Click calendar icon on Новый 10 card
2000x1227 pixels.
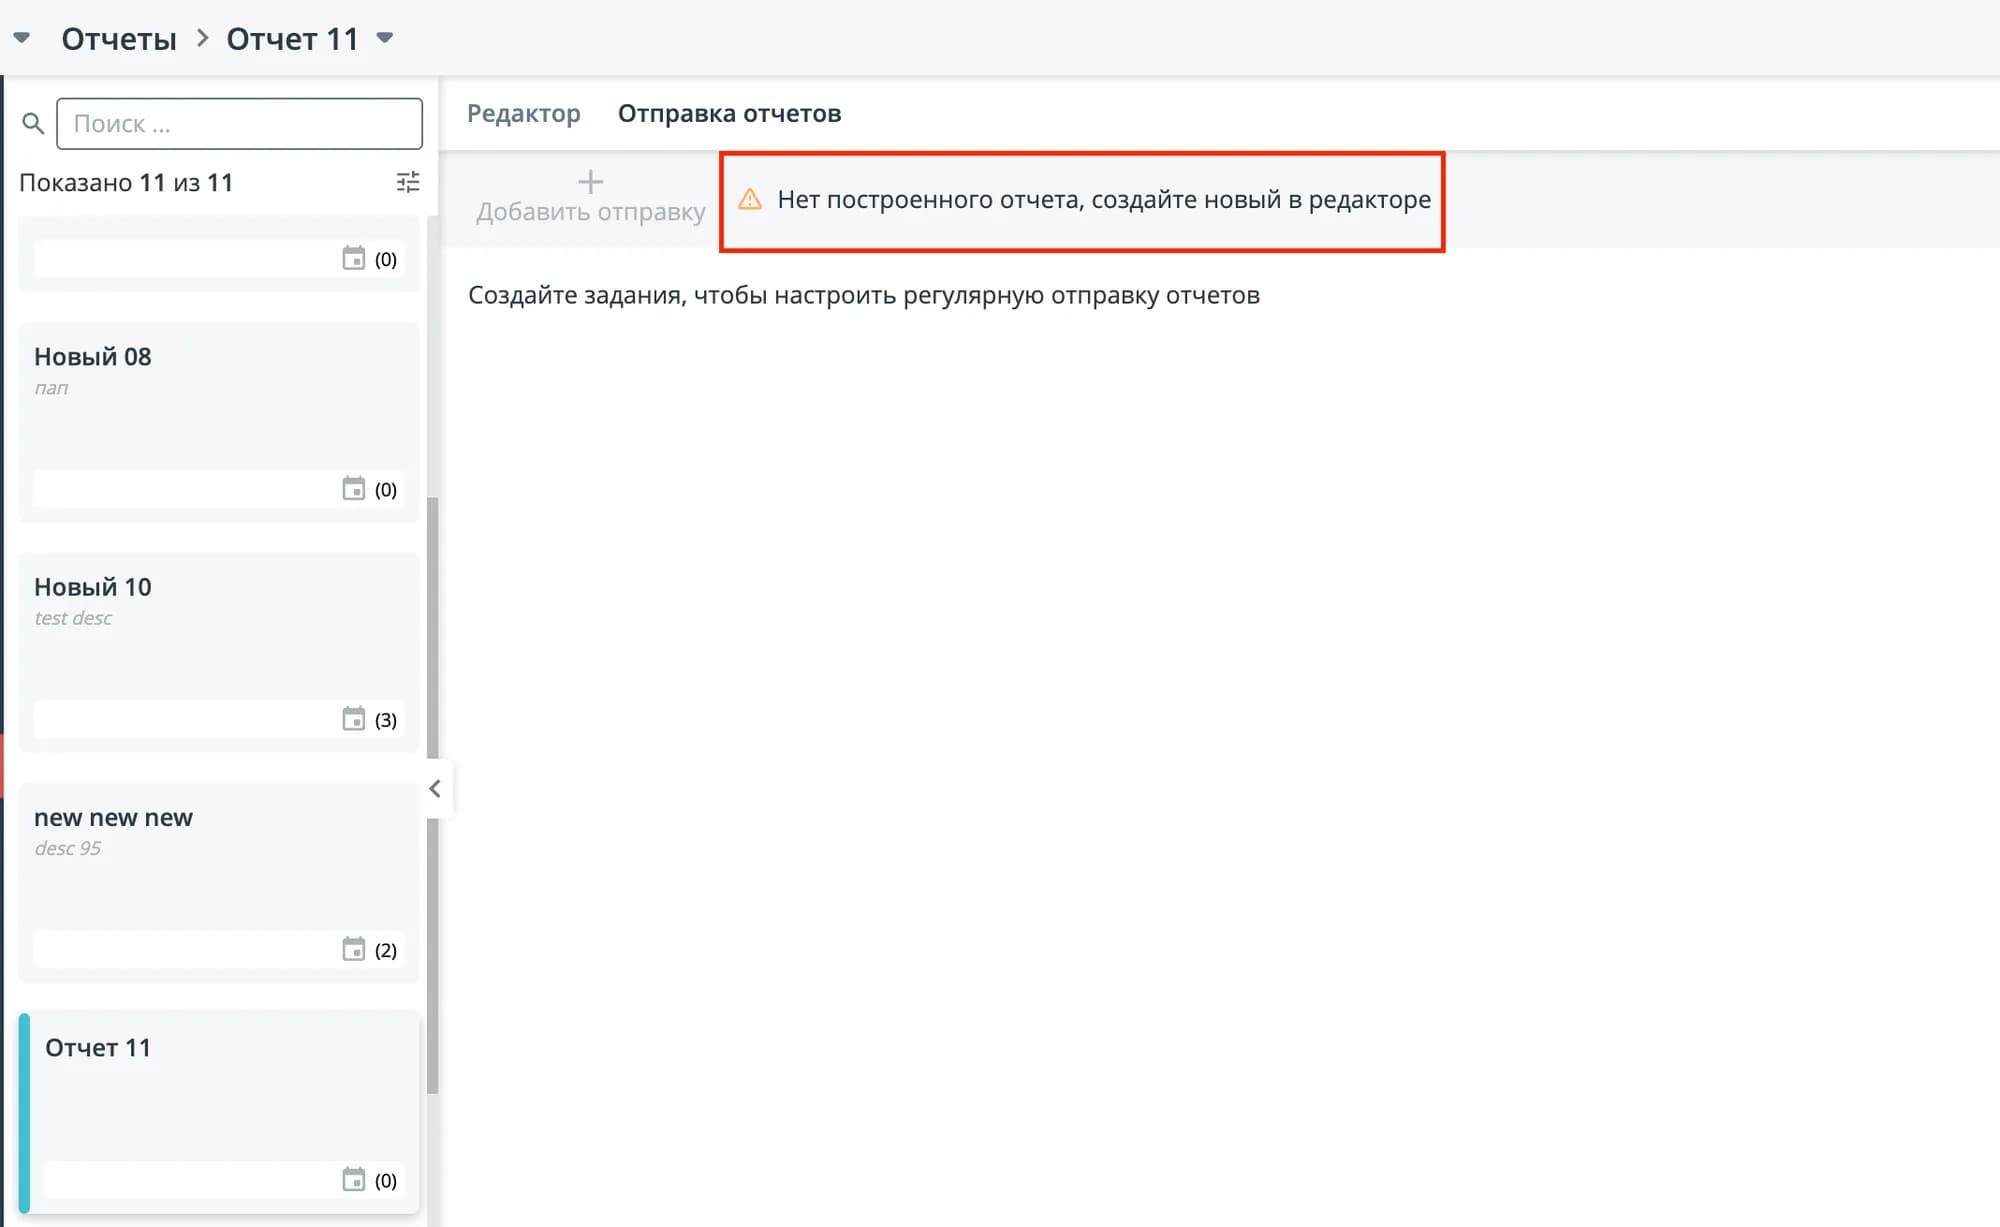(354, 719)
